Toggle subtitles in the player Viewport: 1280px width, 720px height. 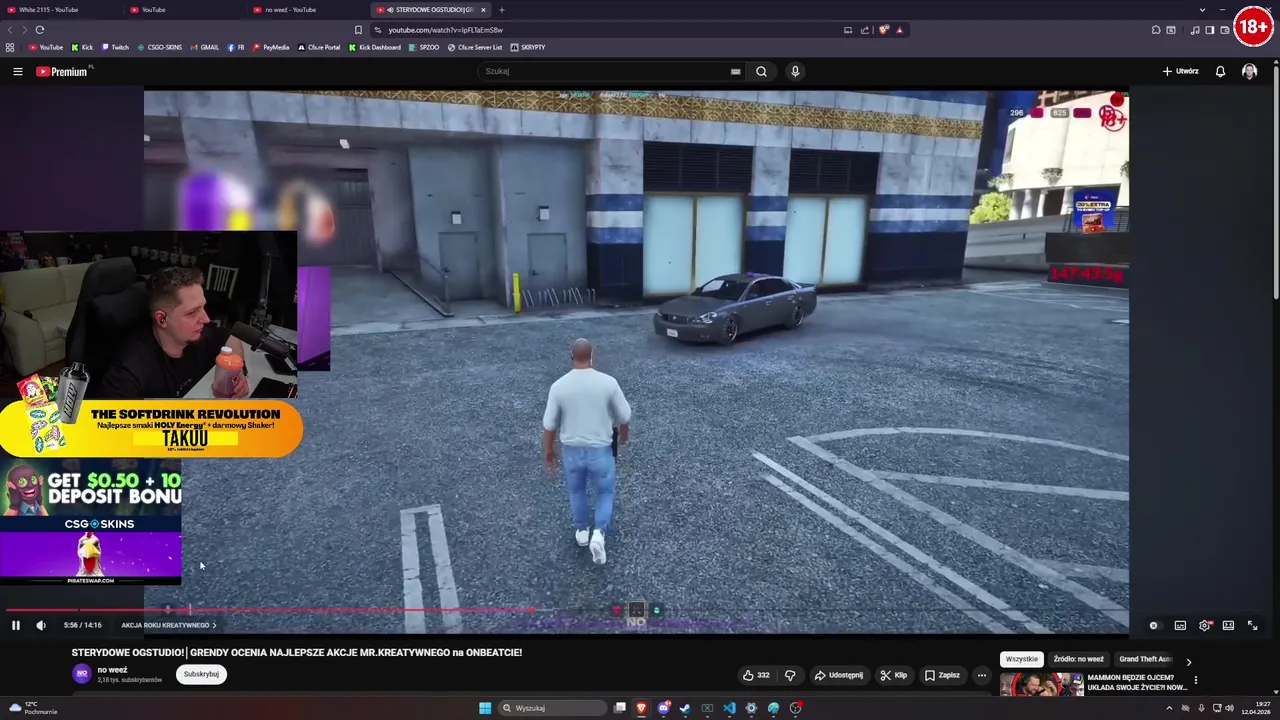(1180, 625)
